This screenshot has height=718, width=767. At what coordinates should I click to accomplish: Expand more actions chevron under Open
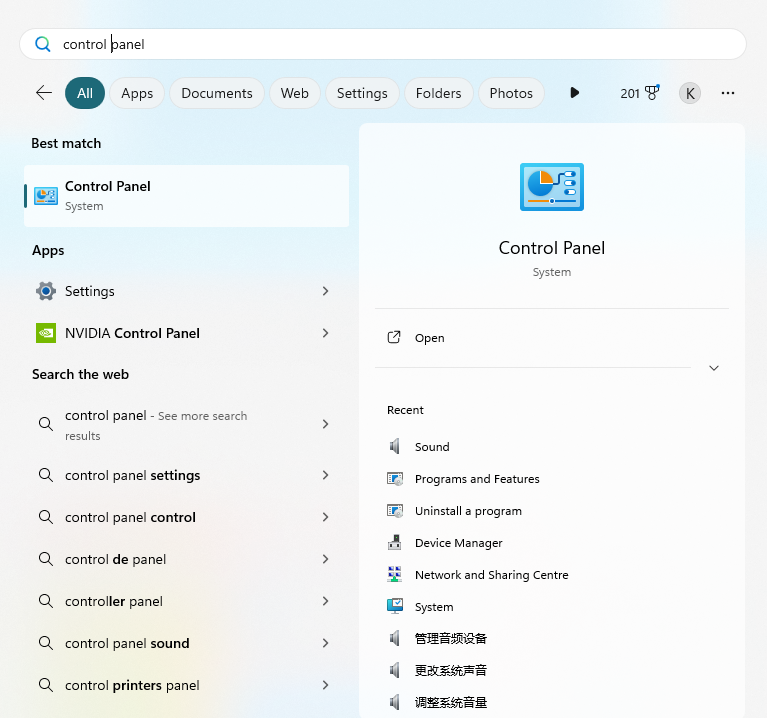714,368
